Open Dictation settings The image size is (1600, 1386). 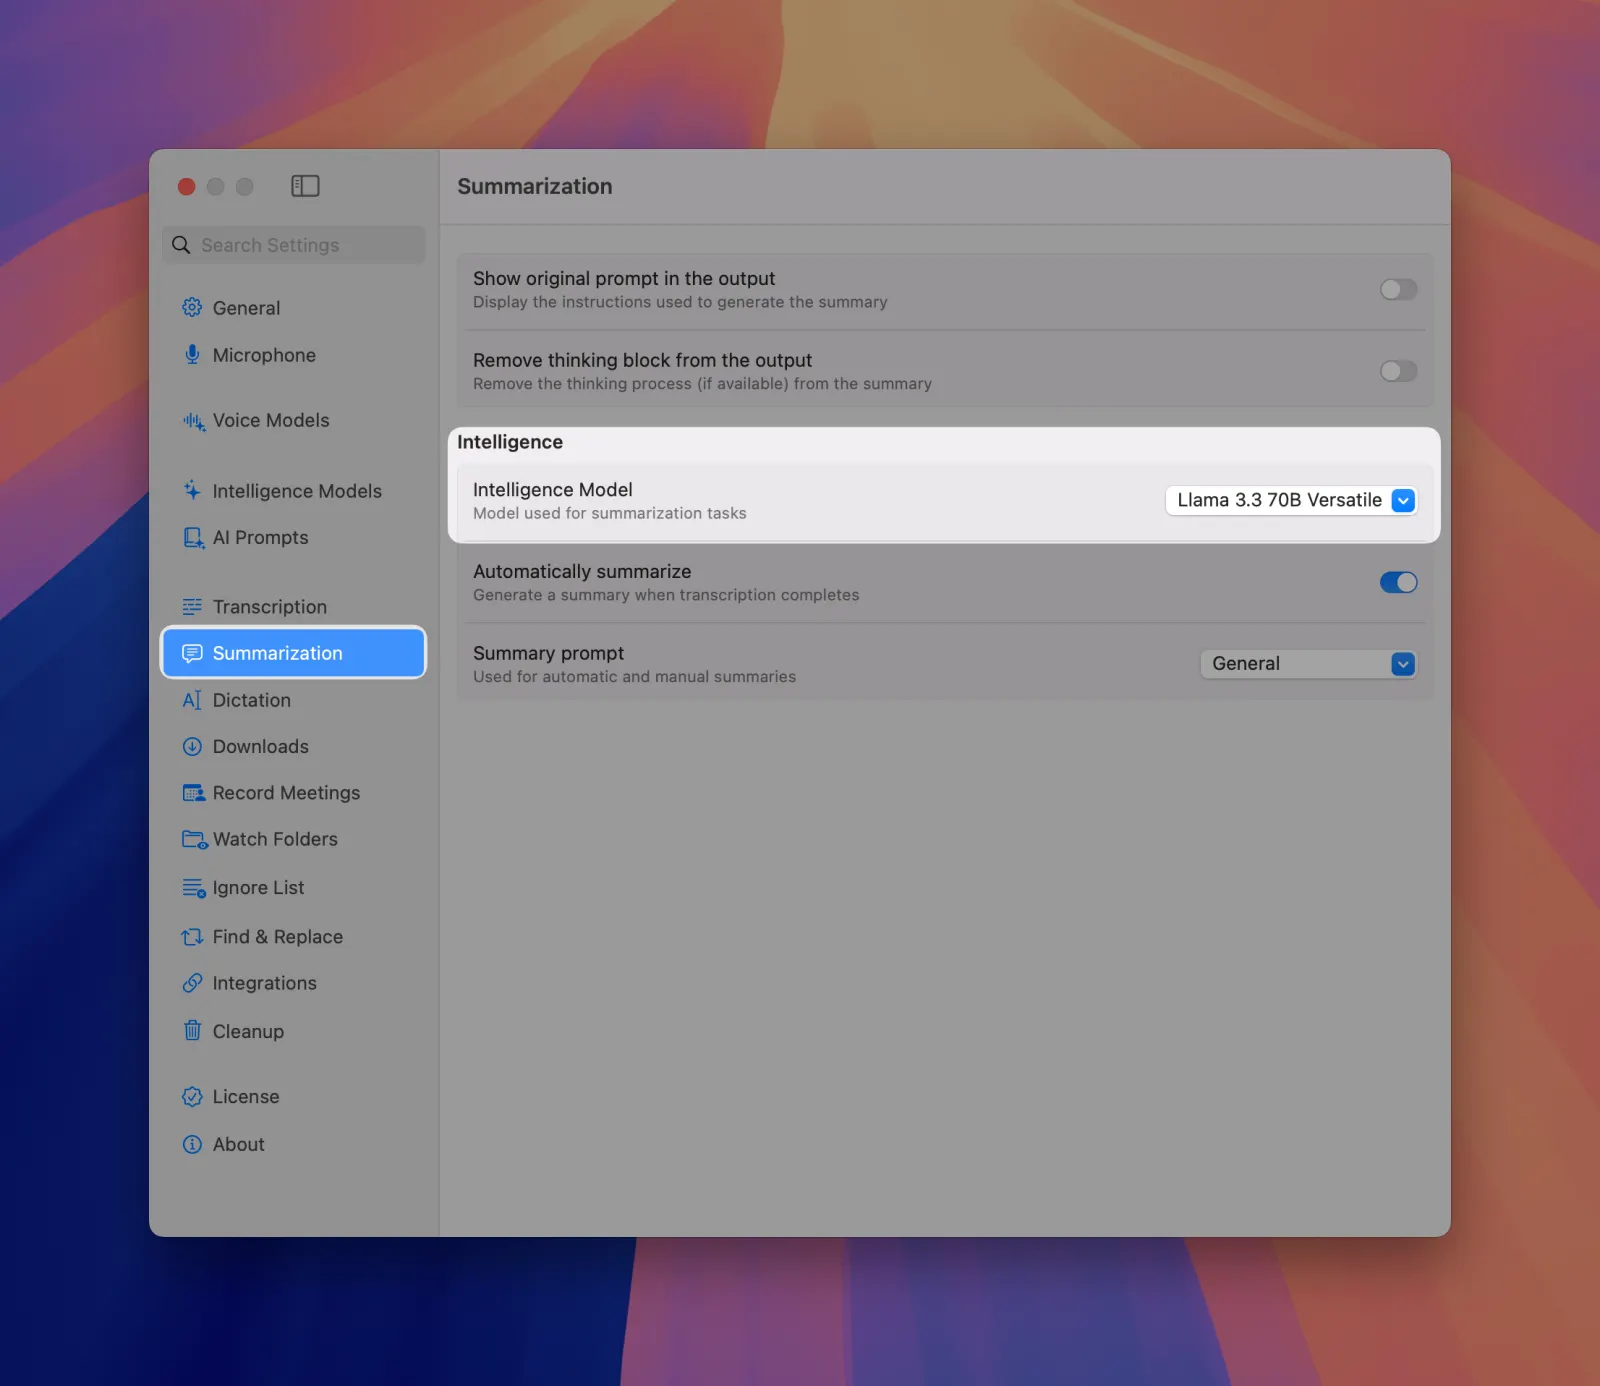pyautogui.click(x=293, y=700)
